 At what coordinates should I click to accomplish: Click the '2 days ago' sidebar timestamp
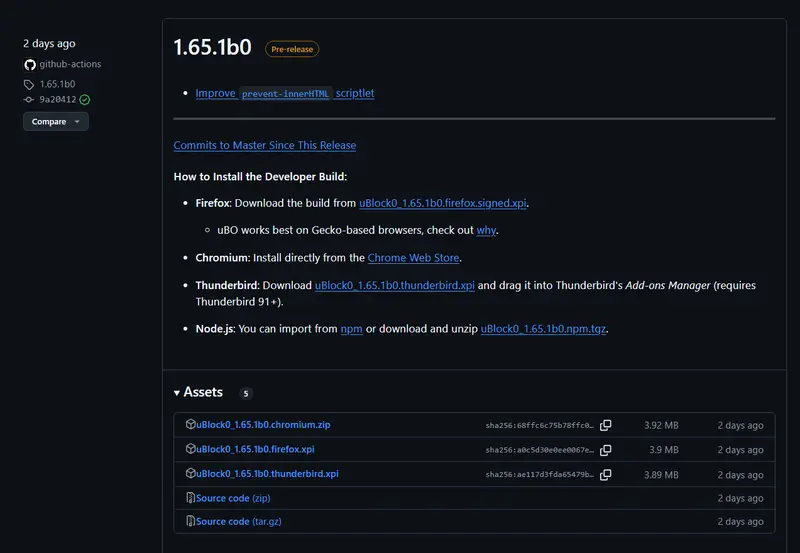click(49, 44)
